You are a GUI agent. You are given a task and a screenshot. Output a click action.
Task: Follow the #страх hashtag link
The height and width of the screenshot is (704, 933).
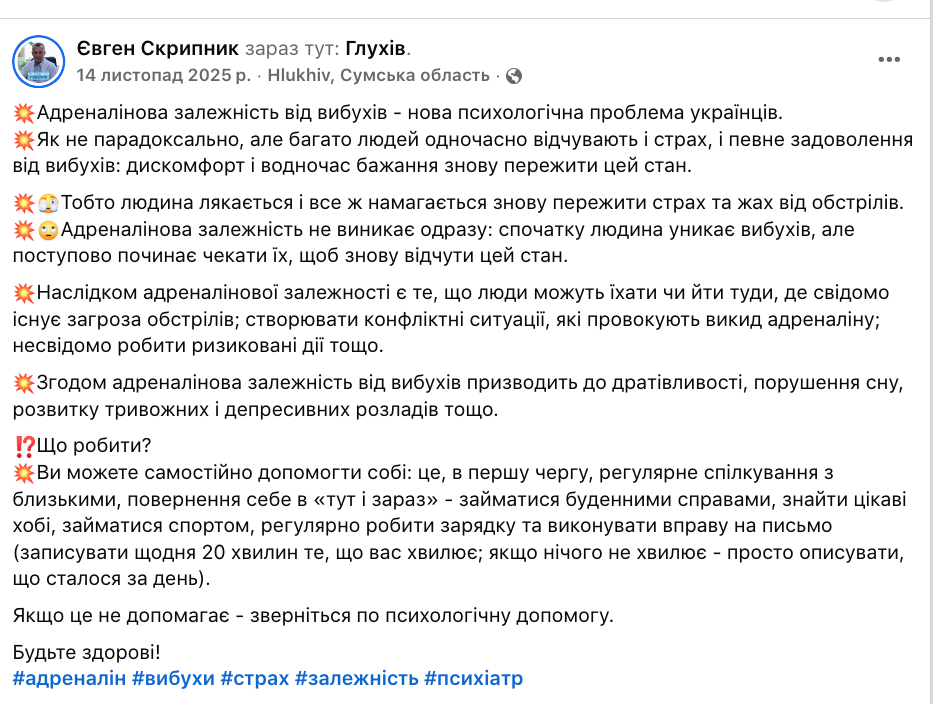(254, 678)
